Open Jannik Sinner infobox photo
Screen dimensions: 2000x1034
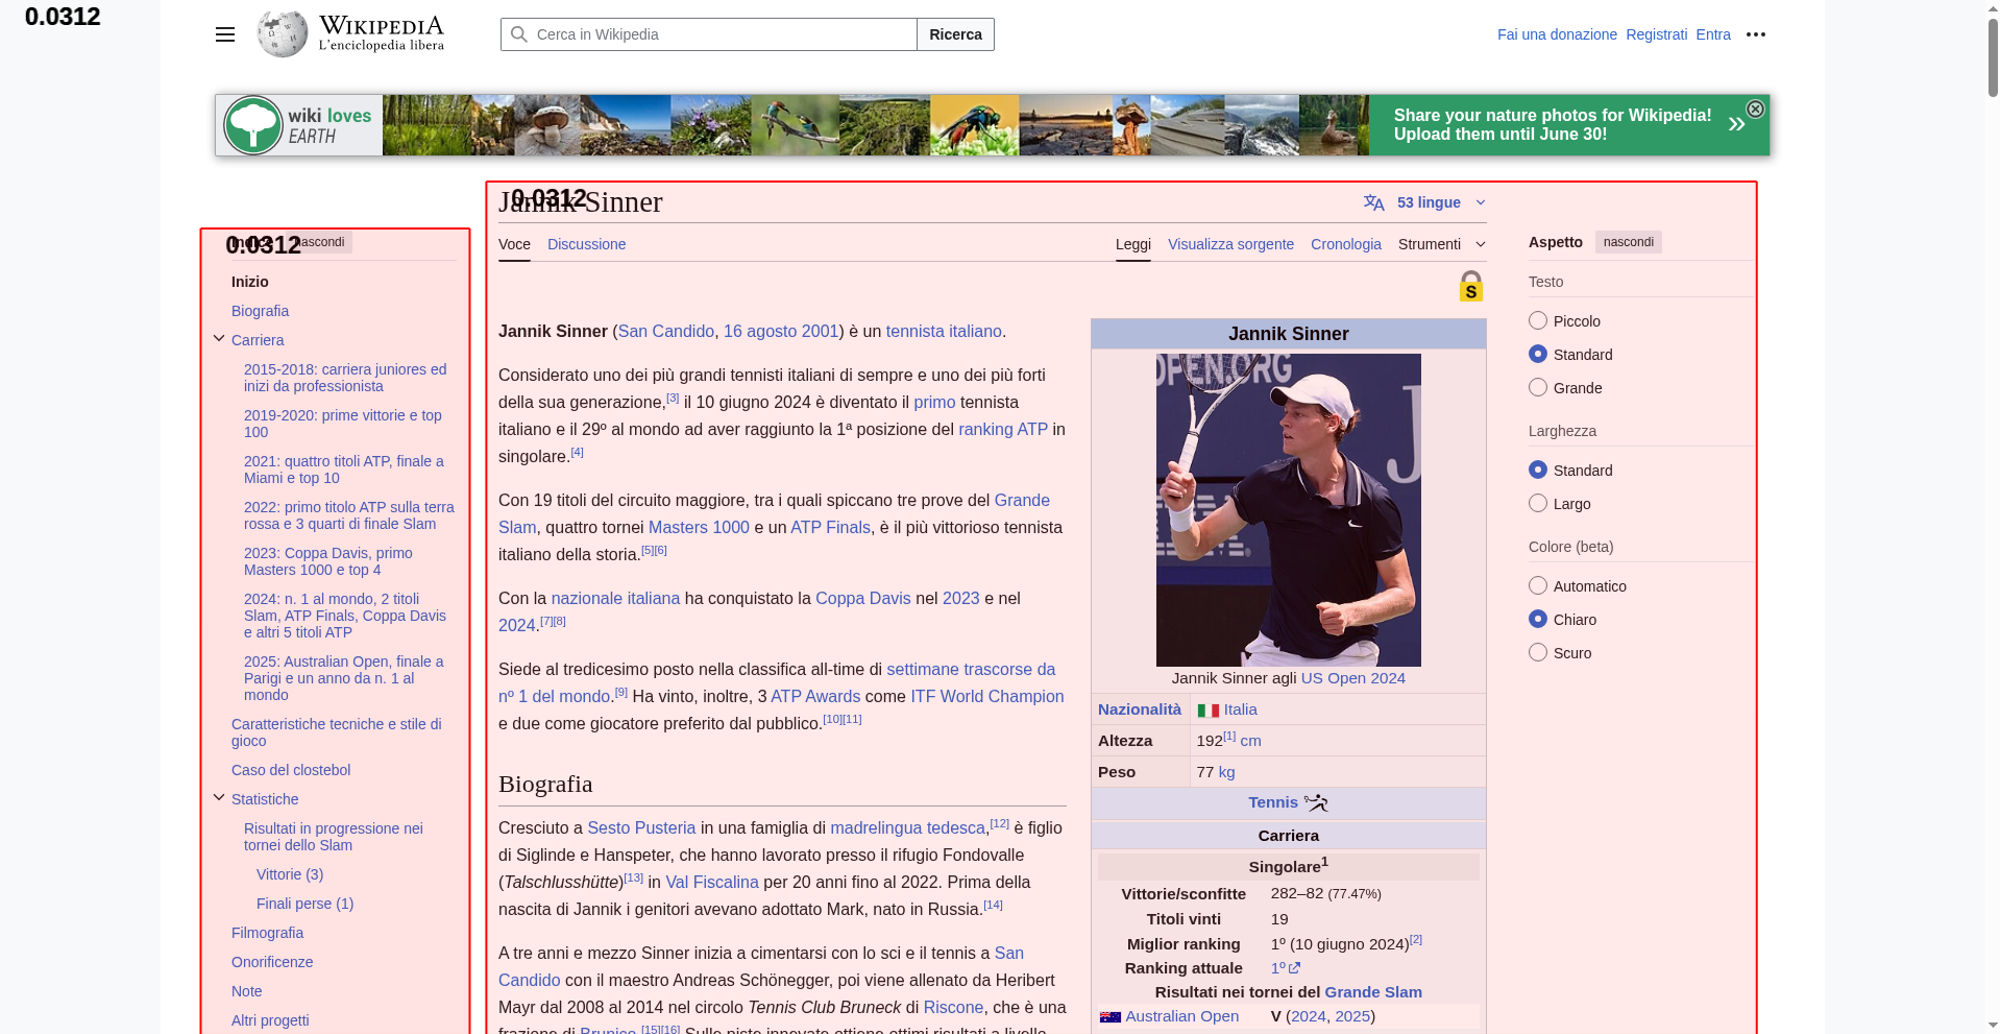click(1288, 510)
